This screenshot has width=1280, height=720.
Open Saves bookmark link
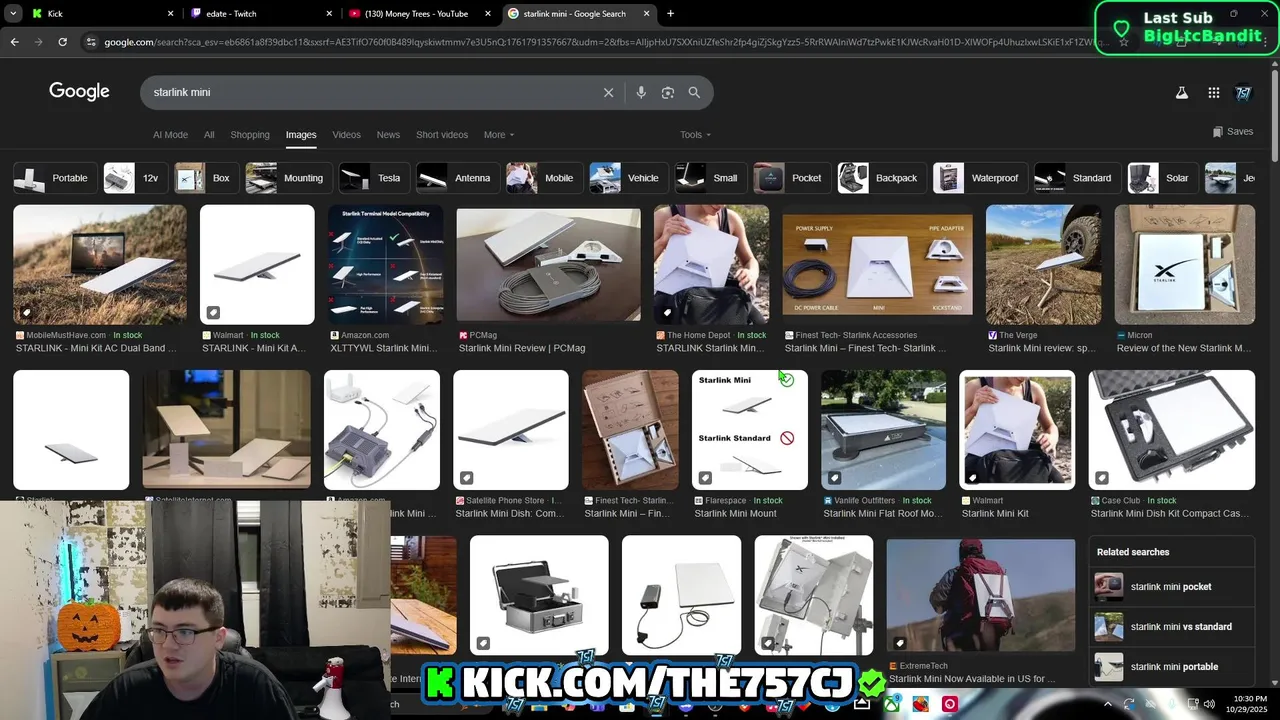(1233, 132)
